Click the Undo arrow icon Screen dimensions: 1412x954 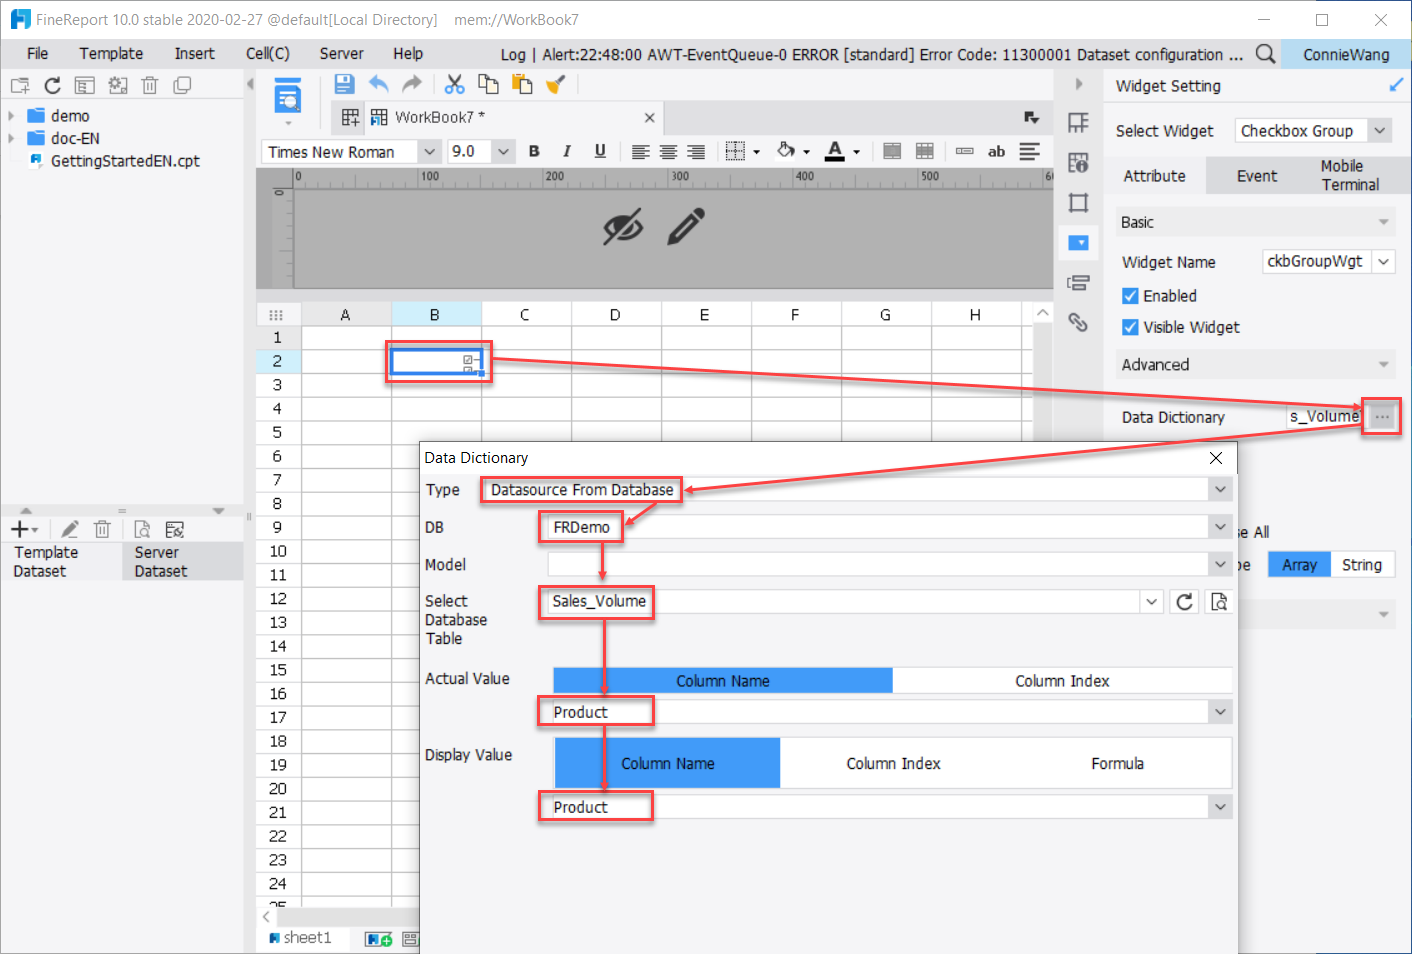pos(379,84)
